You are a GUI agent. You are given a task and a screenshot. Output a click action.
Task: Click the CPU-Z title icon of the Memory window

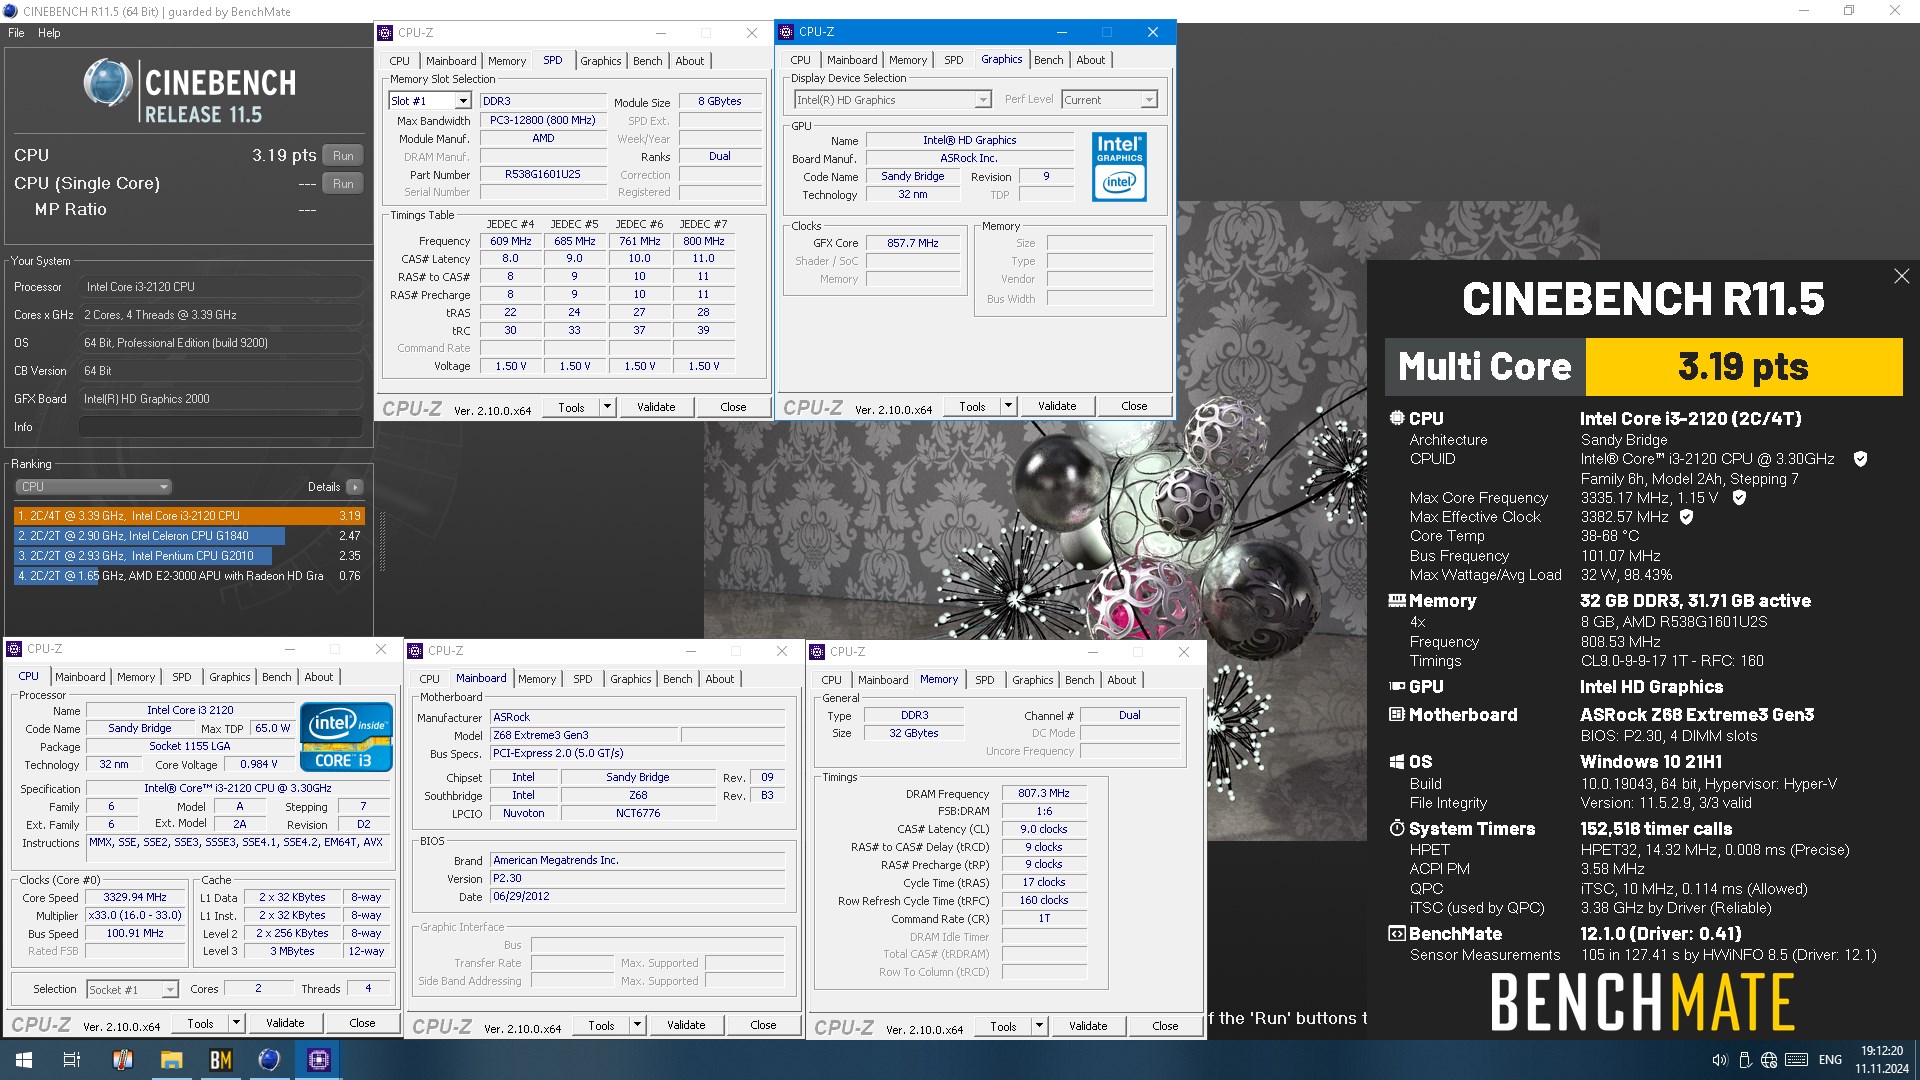point(817,652)
